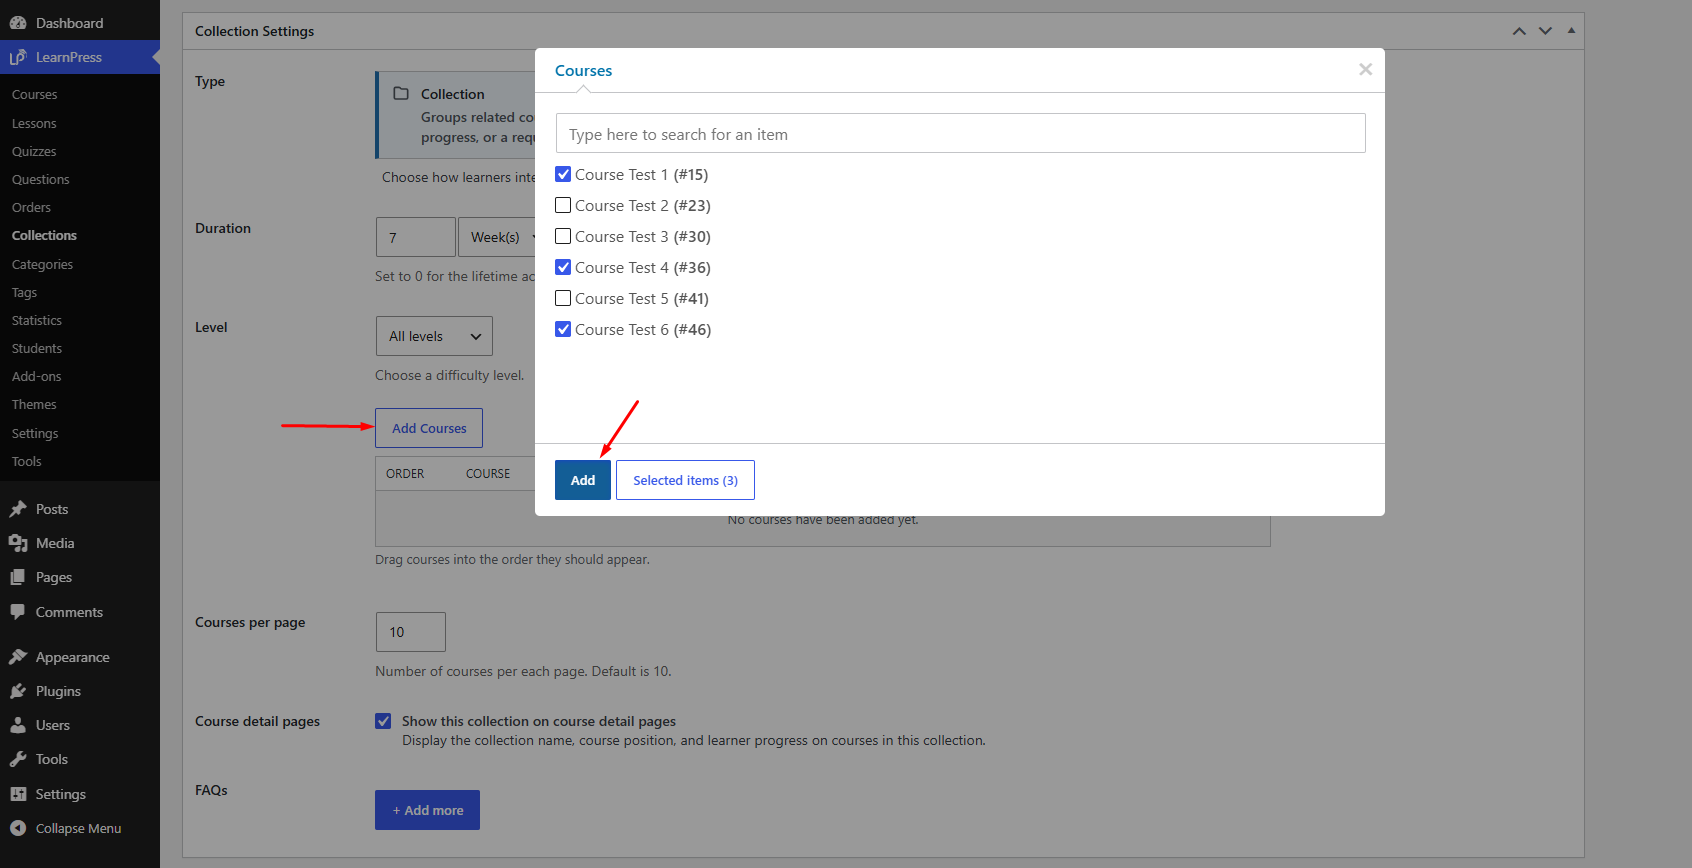Open LearnPress Settings submenu item
Screen dimensions: 1692x868
[x=35, y=433]
